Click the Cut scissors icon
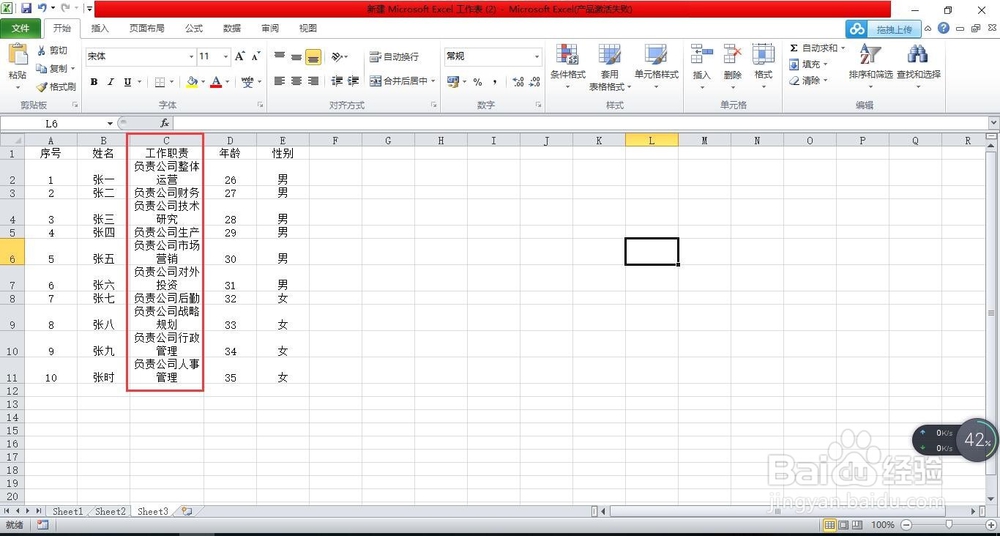This screenshot has width=1000, height=536. pos(42,51)
